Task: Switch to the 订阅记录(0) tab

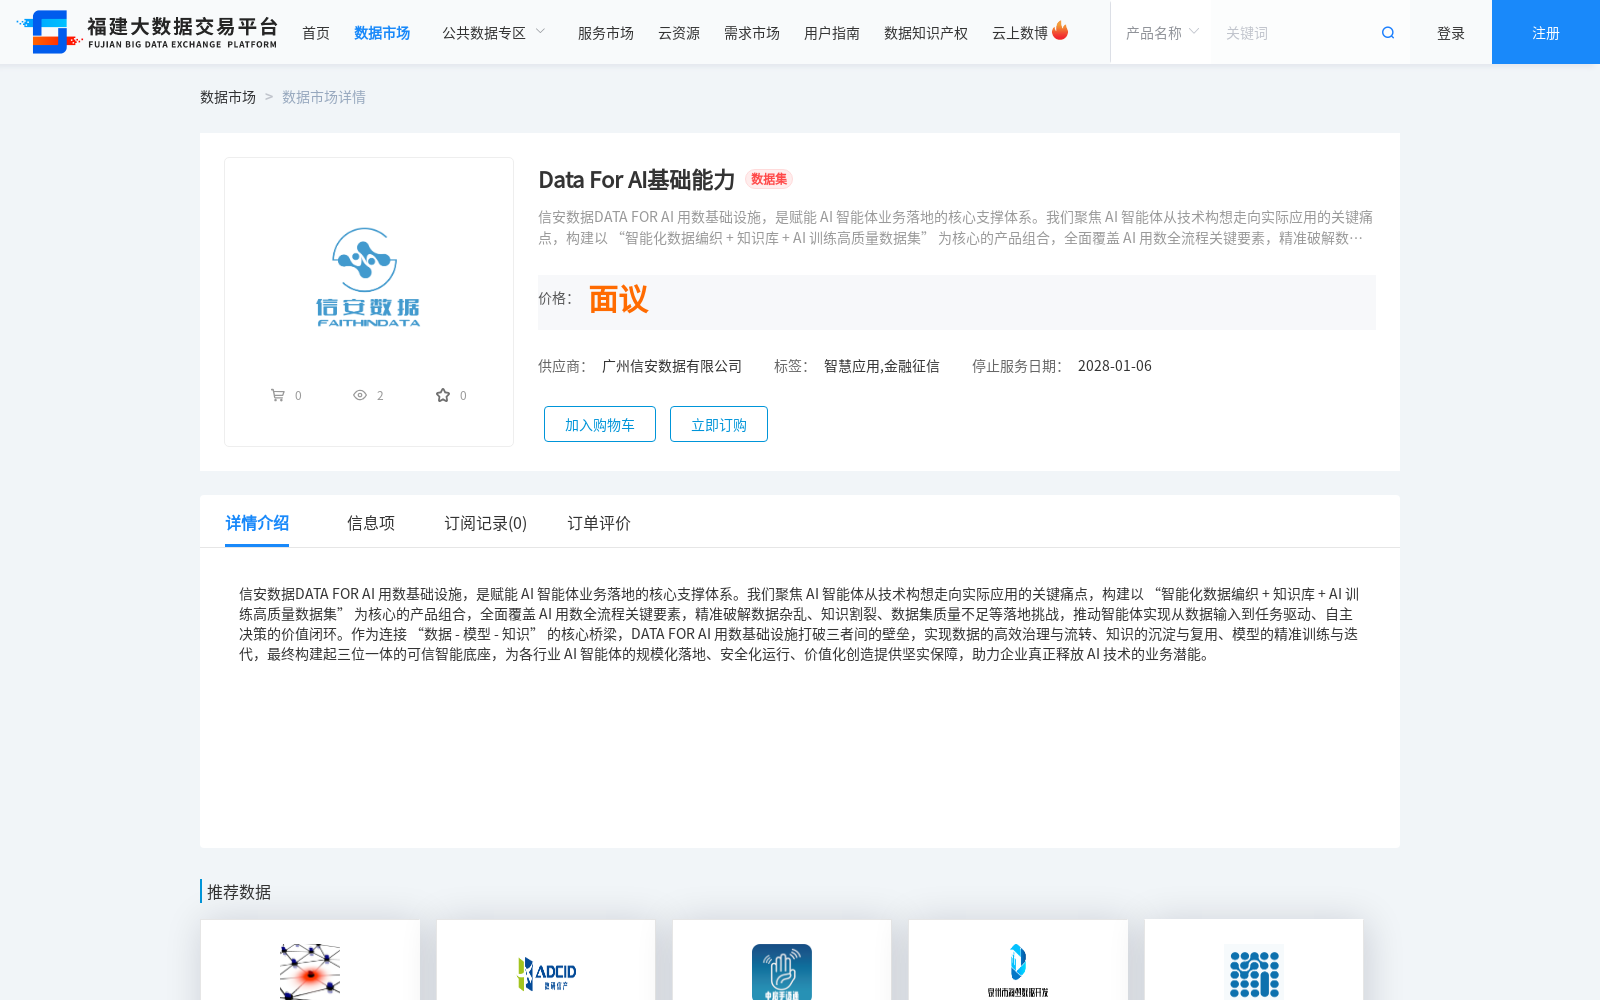Action: [486, 523]
